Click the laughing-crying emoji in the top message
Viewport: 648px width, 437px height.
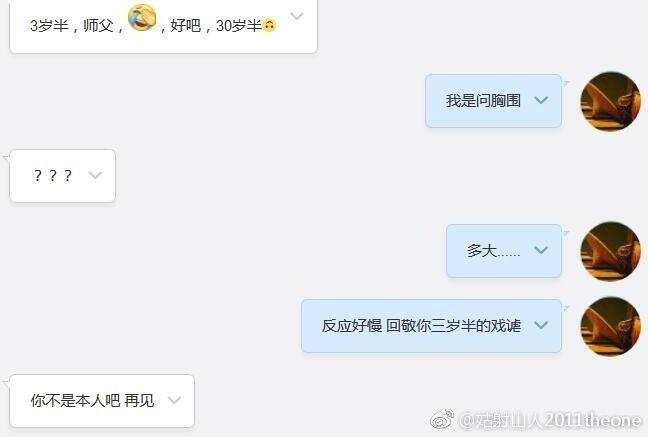[x=142, y=17]
